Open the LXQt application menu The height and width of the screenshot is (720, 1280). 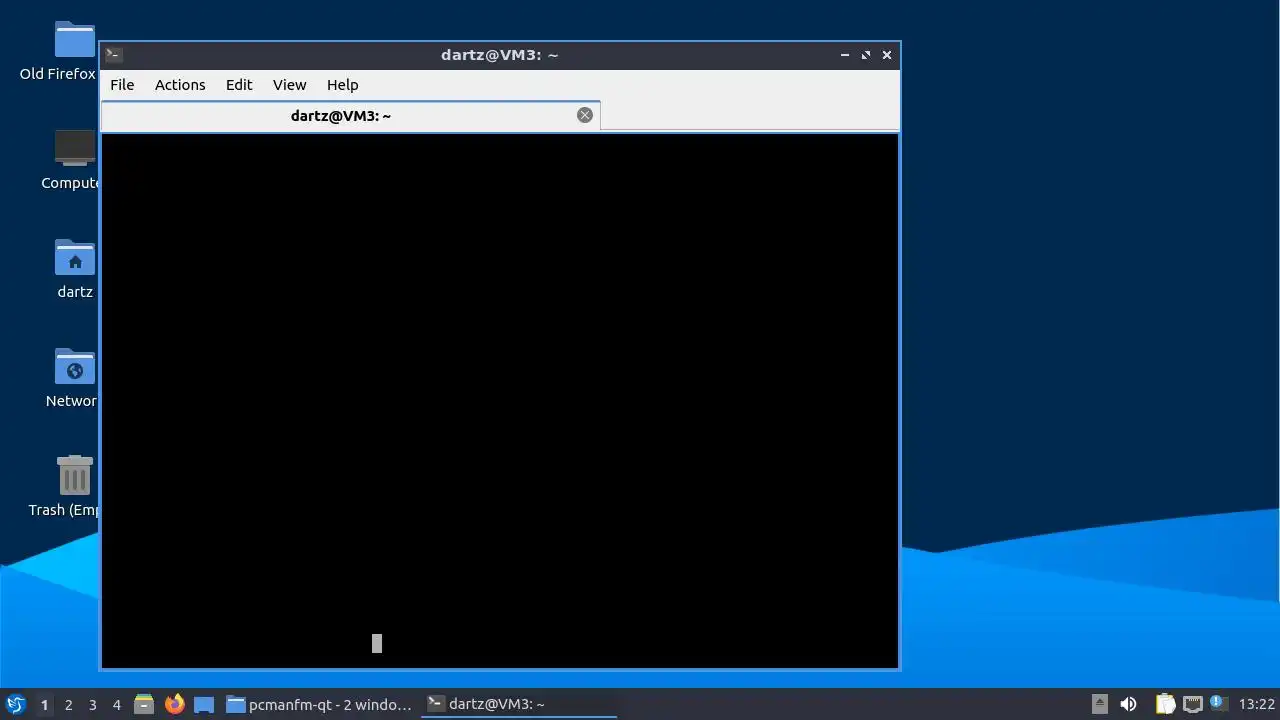(x=16, y=704)
